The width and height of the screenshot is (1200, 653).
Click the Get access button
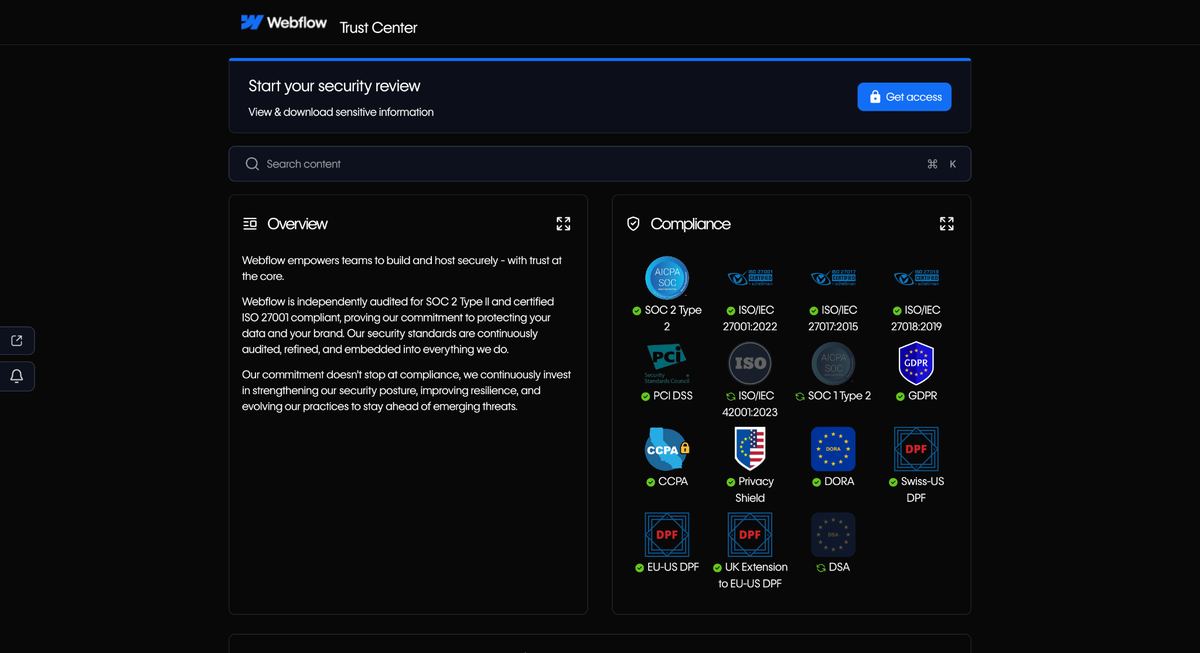tap(904, 97)
